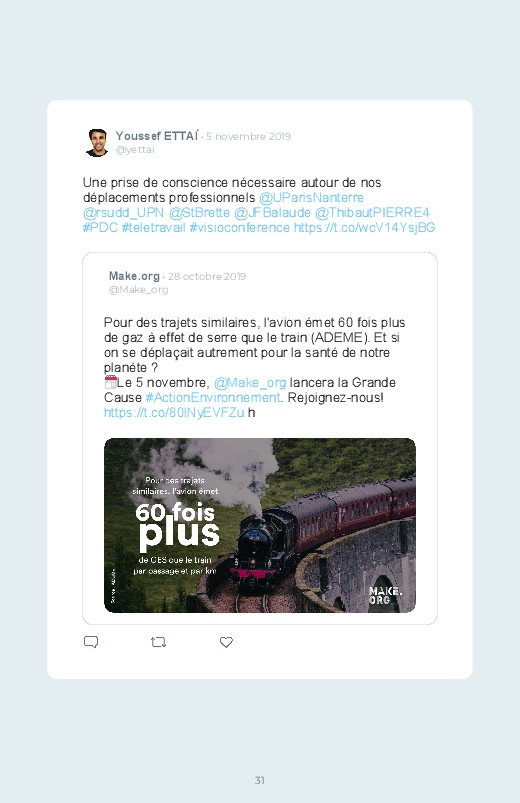Click the calendar emoji in quoted tweet

[111, 382]
